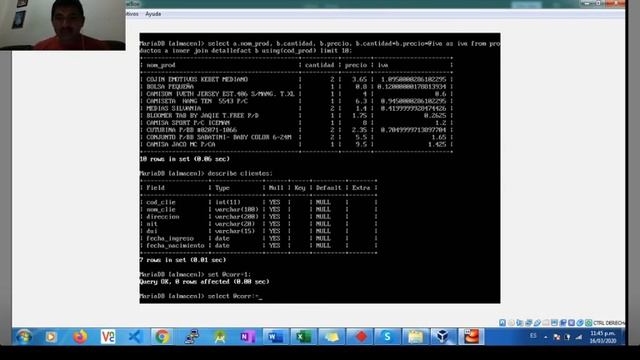The image size is (640, 360).
Task: Launch Windows Media Player from taskbar
Action: [x=51, y=337]
